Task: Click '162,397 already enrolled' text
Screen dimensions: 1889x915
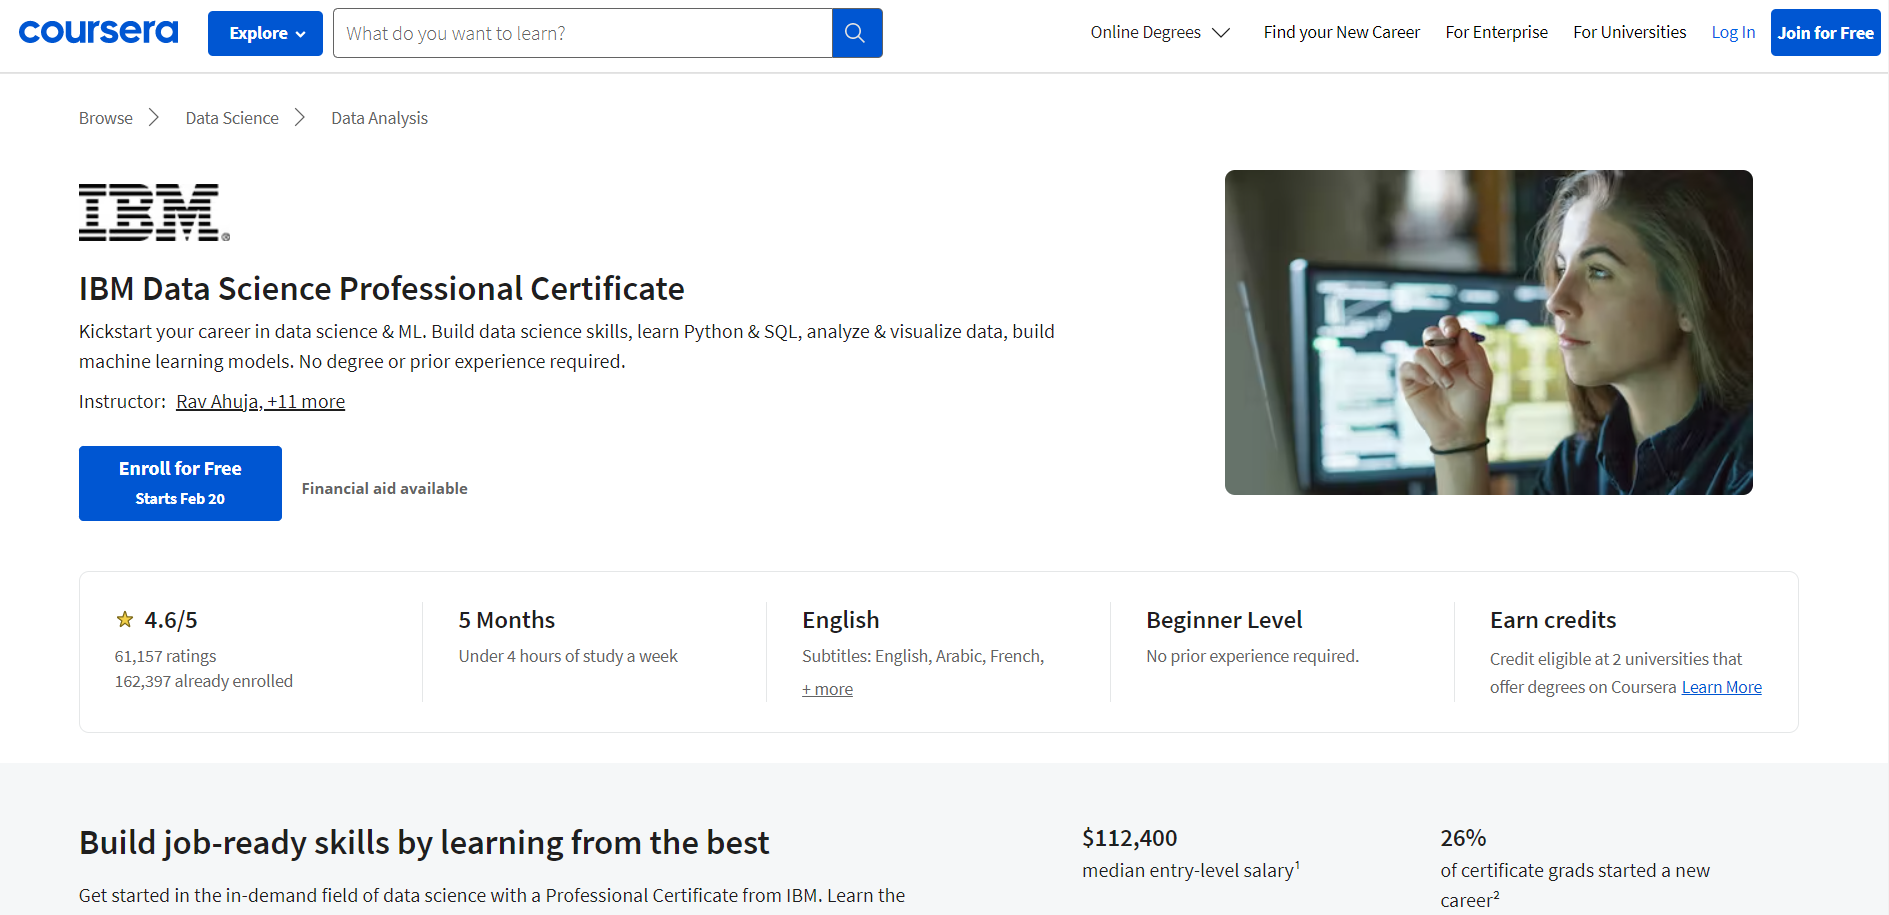Action: tap(204, 681)
